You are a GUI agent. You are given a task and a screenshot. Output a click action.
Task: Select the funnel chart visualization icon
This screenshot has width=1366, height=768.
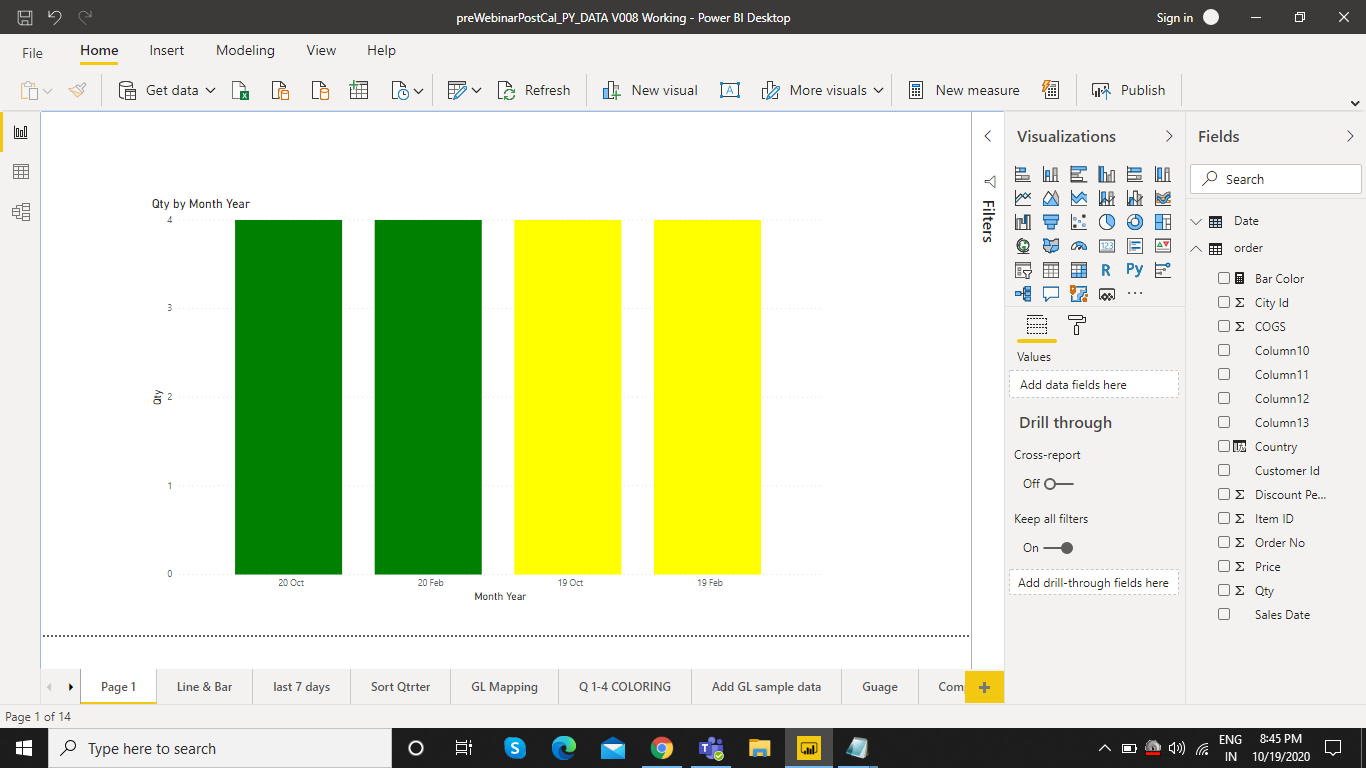pos(1050,222)
